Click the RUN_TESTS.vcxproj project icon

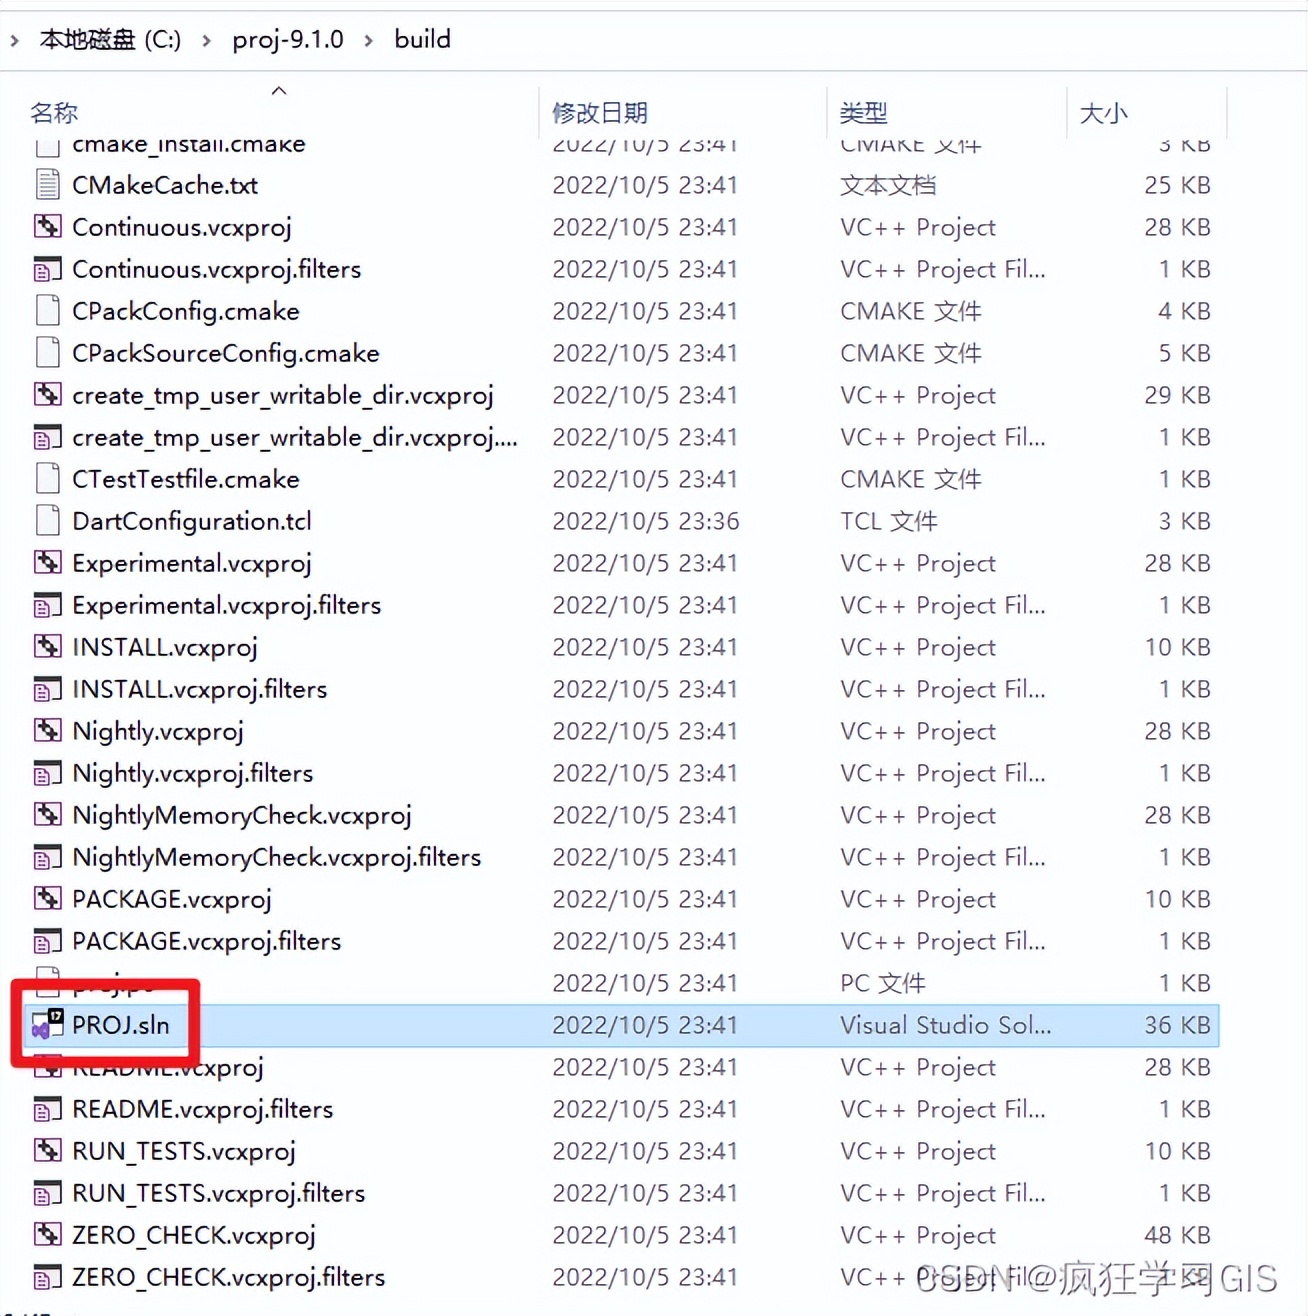click(47, 1151)
